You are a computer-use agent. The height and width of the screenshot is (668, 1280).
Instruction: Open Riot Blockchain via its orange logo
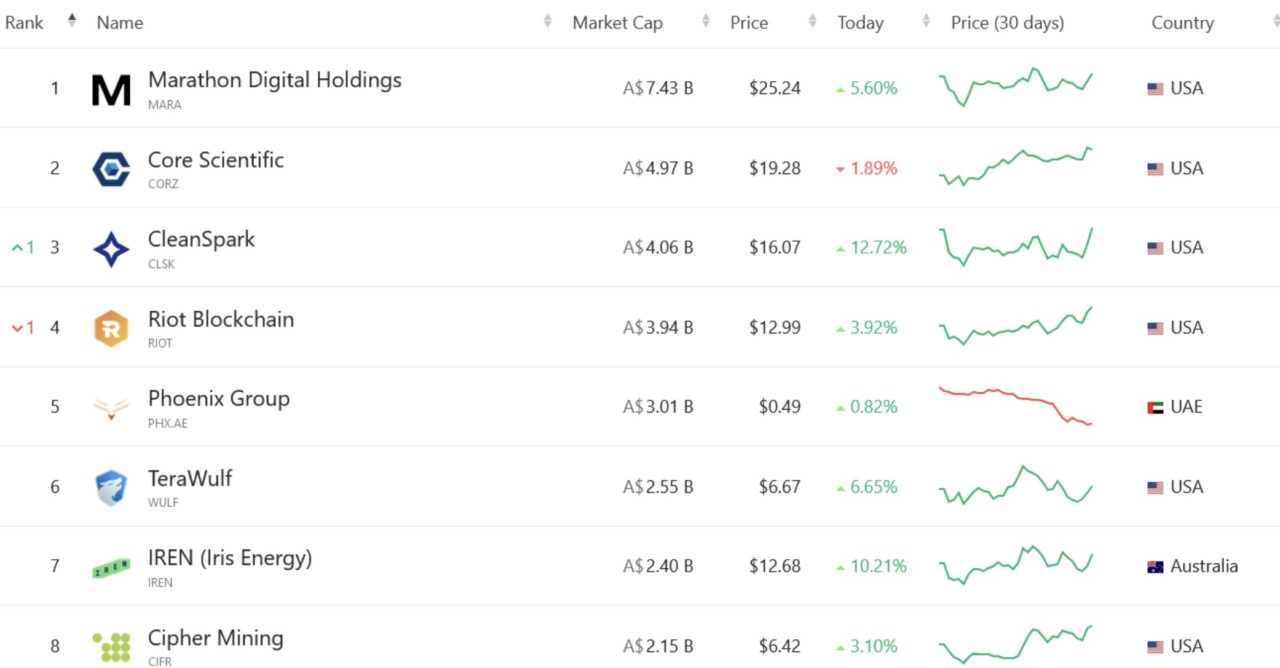tap(110, 327)
